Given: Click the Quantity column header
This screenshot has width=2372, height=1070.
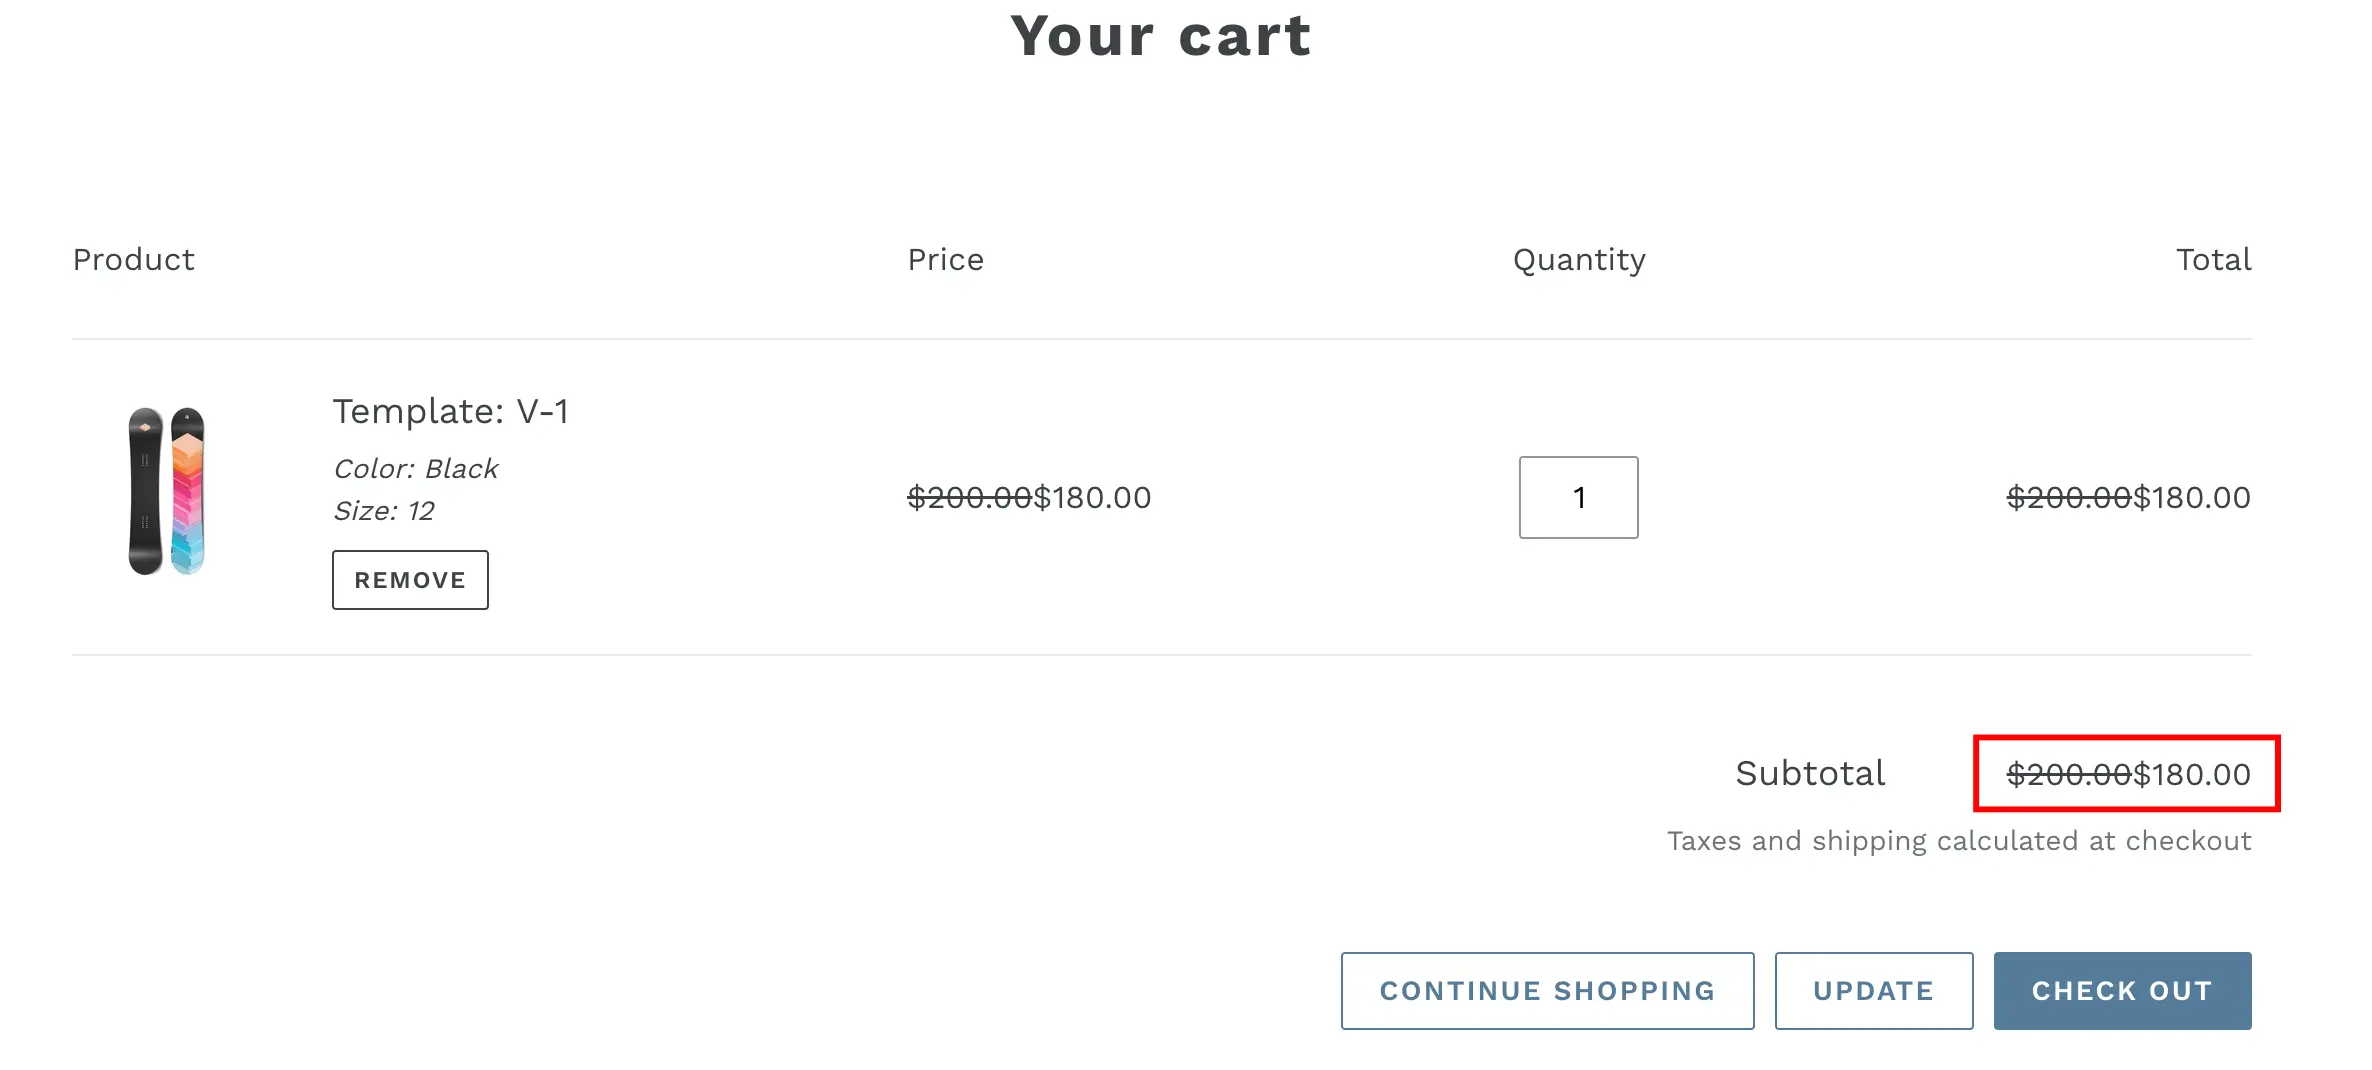Looking at the screenshot, I should pos(1579,260).
